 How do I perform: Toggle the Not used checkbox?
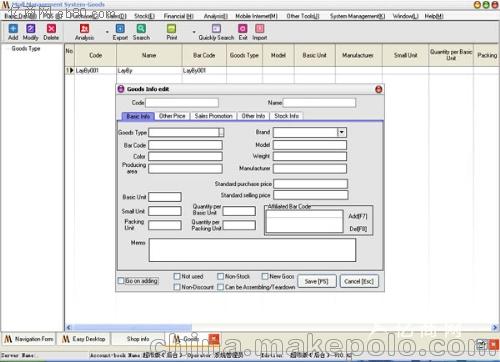click(177, 276)
